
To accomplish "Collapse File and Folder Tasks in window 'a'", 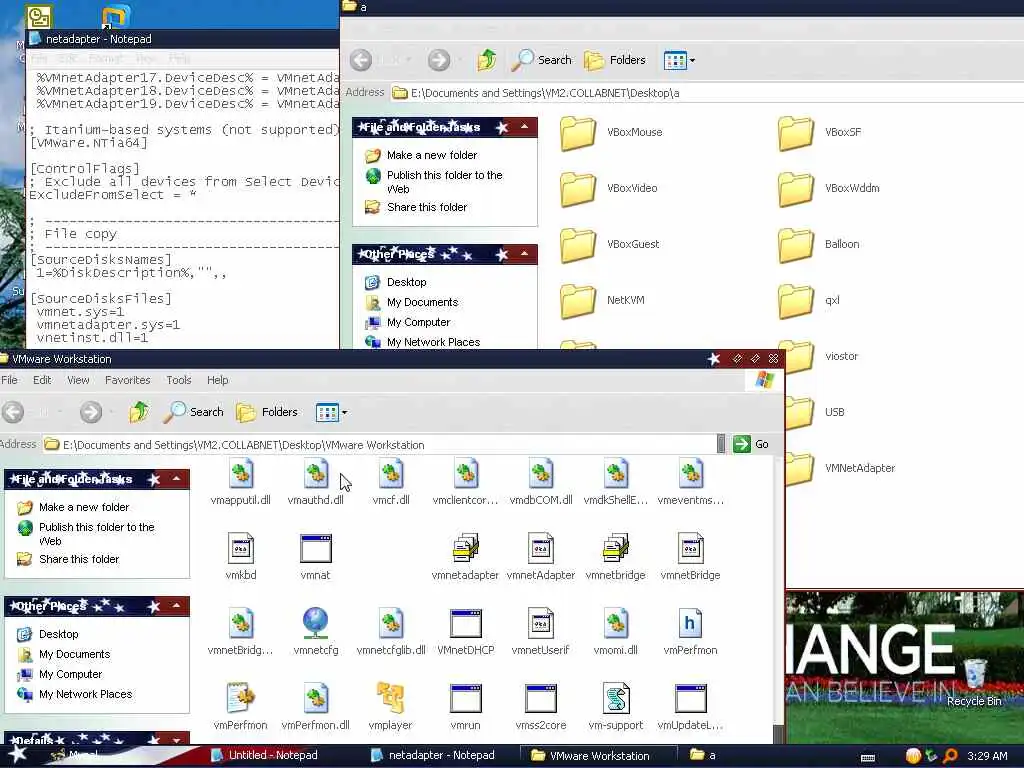I will click(524, 127).
